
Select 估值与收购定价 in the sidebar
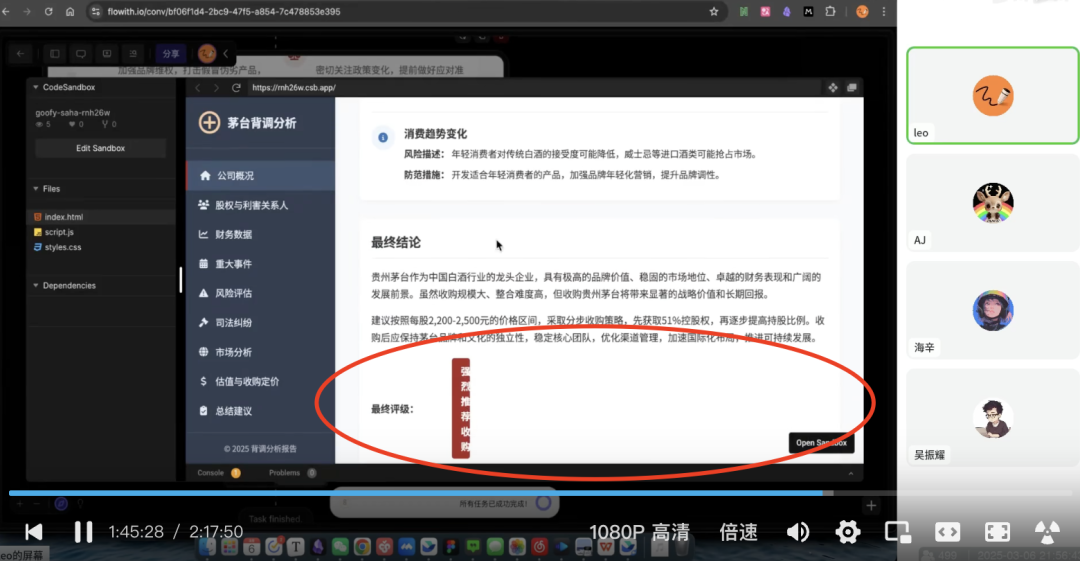coord(260,381)
